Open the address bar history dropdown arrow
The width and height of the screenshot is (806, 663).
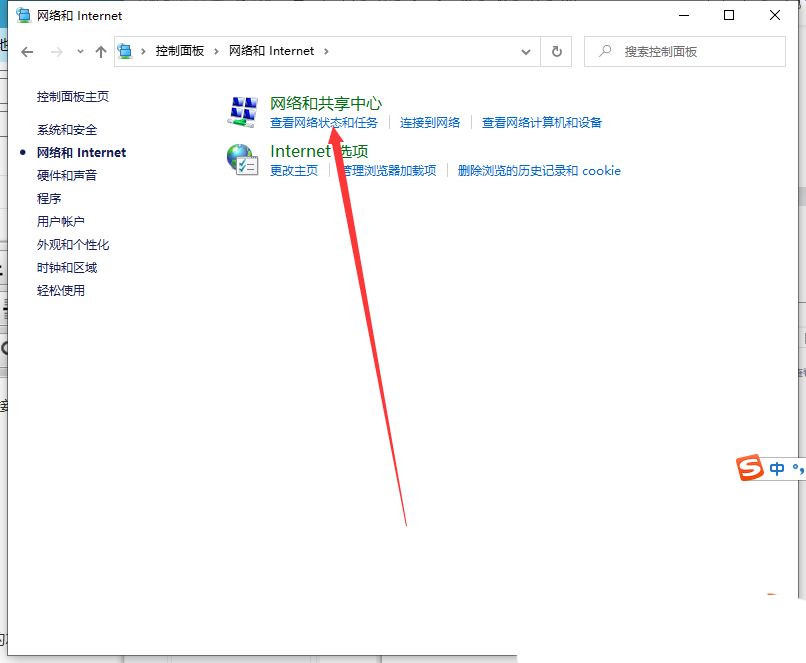(x=526, y=51)
